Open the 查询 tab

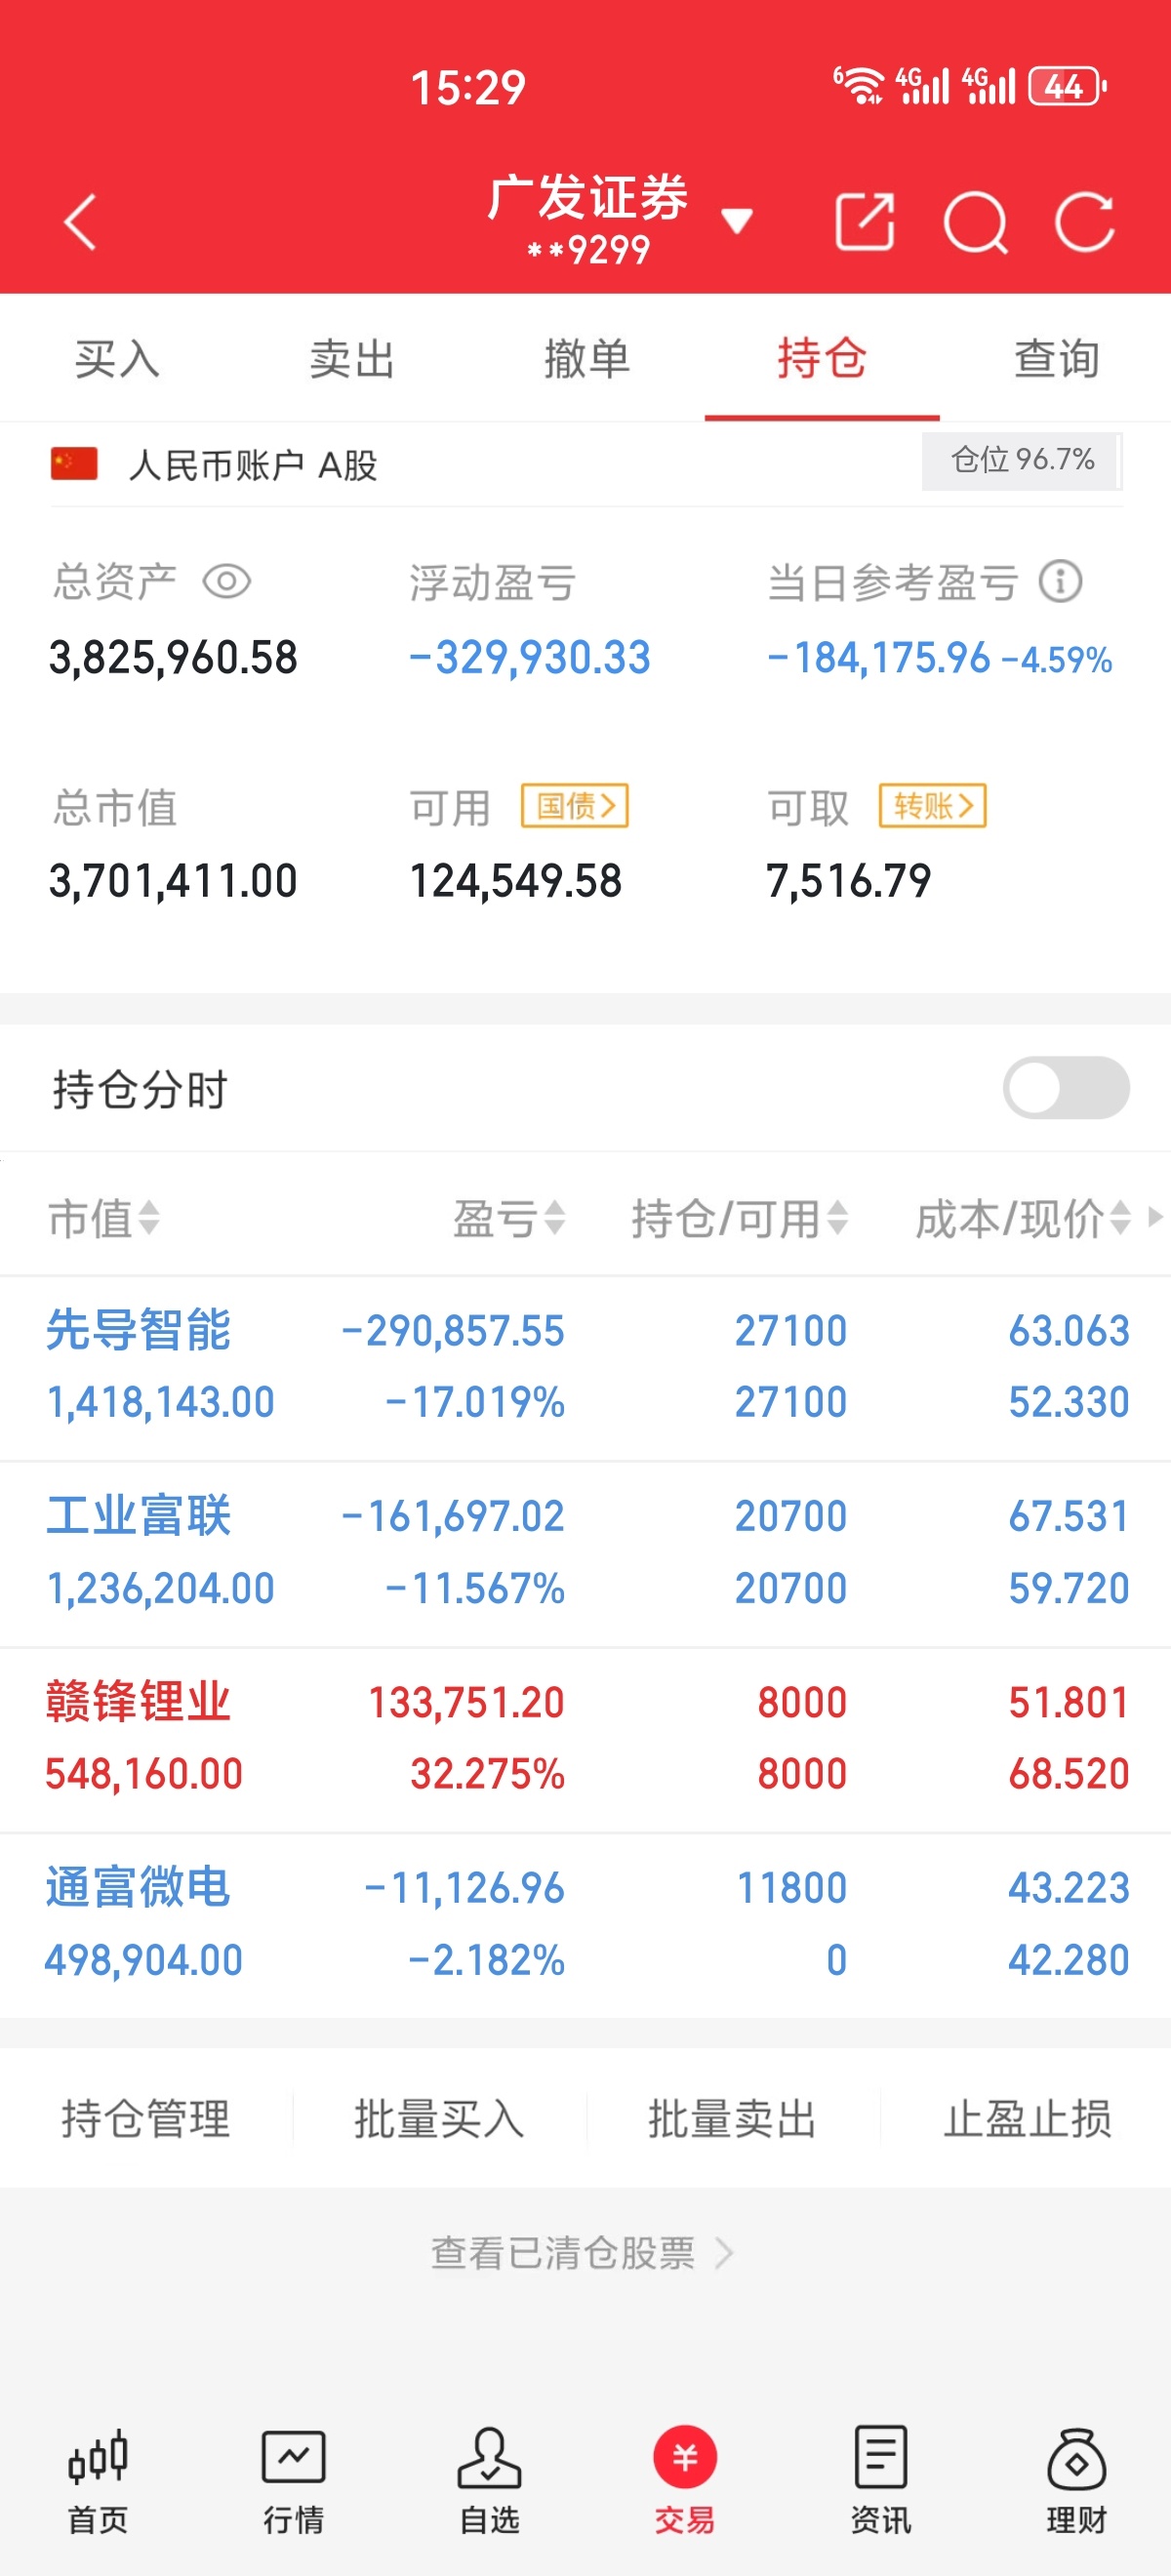(x=1057, y=358)
